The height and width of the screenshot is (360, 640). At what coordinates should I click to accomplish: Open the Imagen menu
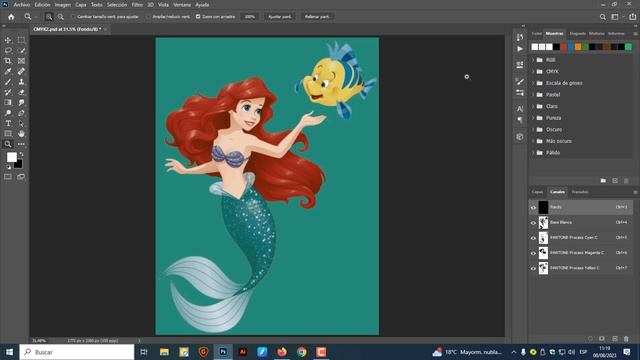pyautogui.click(x=62, y=5)
